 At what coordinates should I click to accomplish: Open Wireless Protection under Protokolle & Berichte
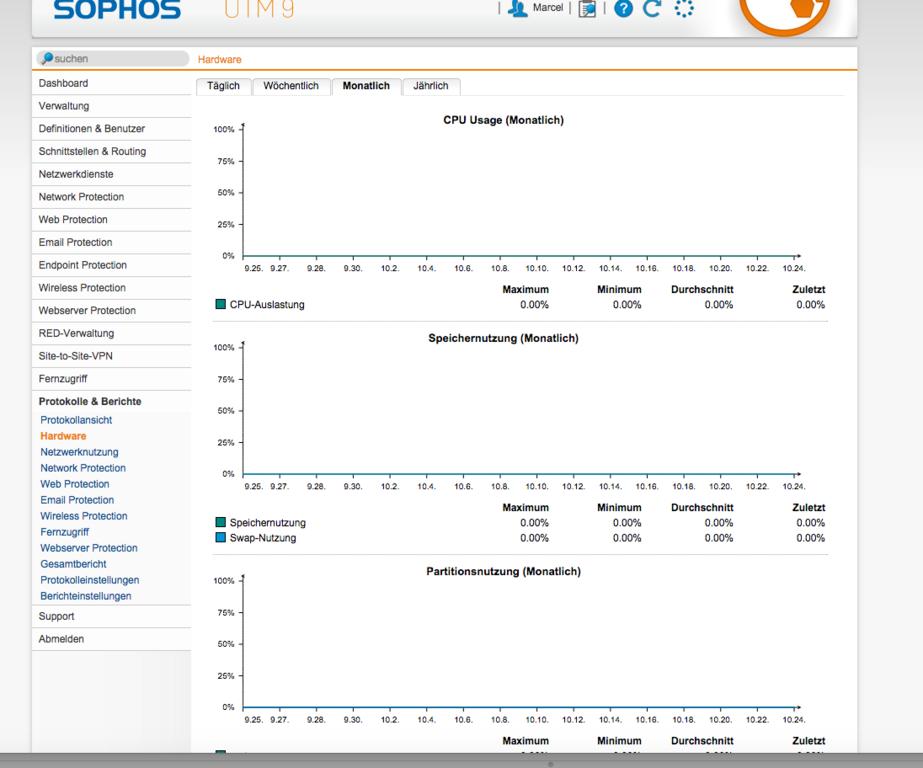point(84,516)
